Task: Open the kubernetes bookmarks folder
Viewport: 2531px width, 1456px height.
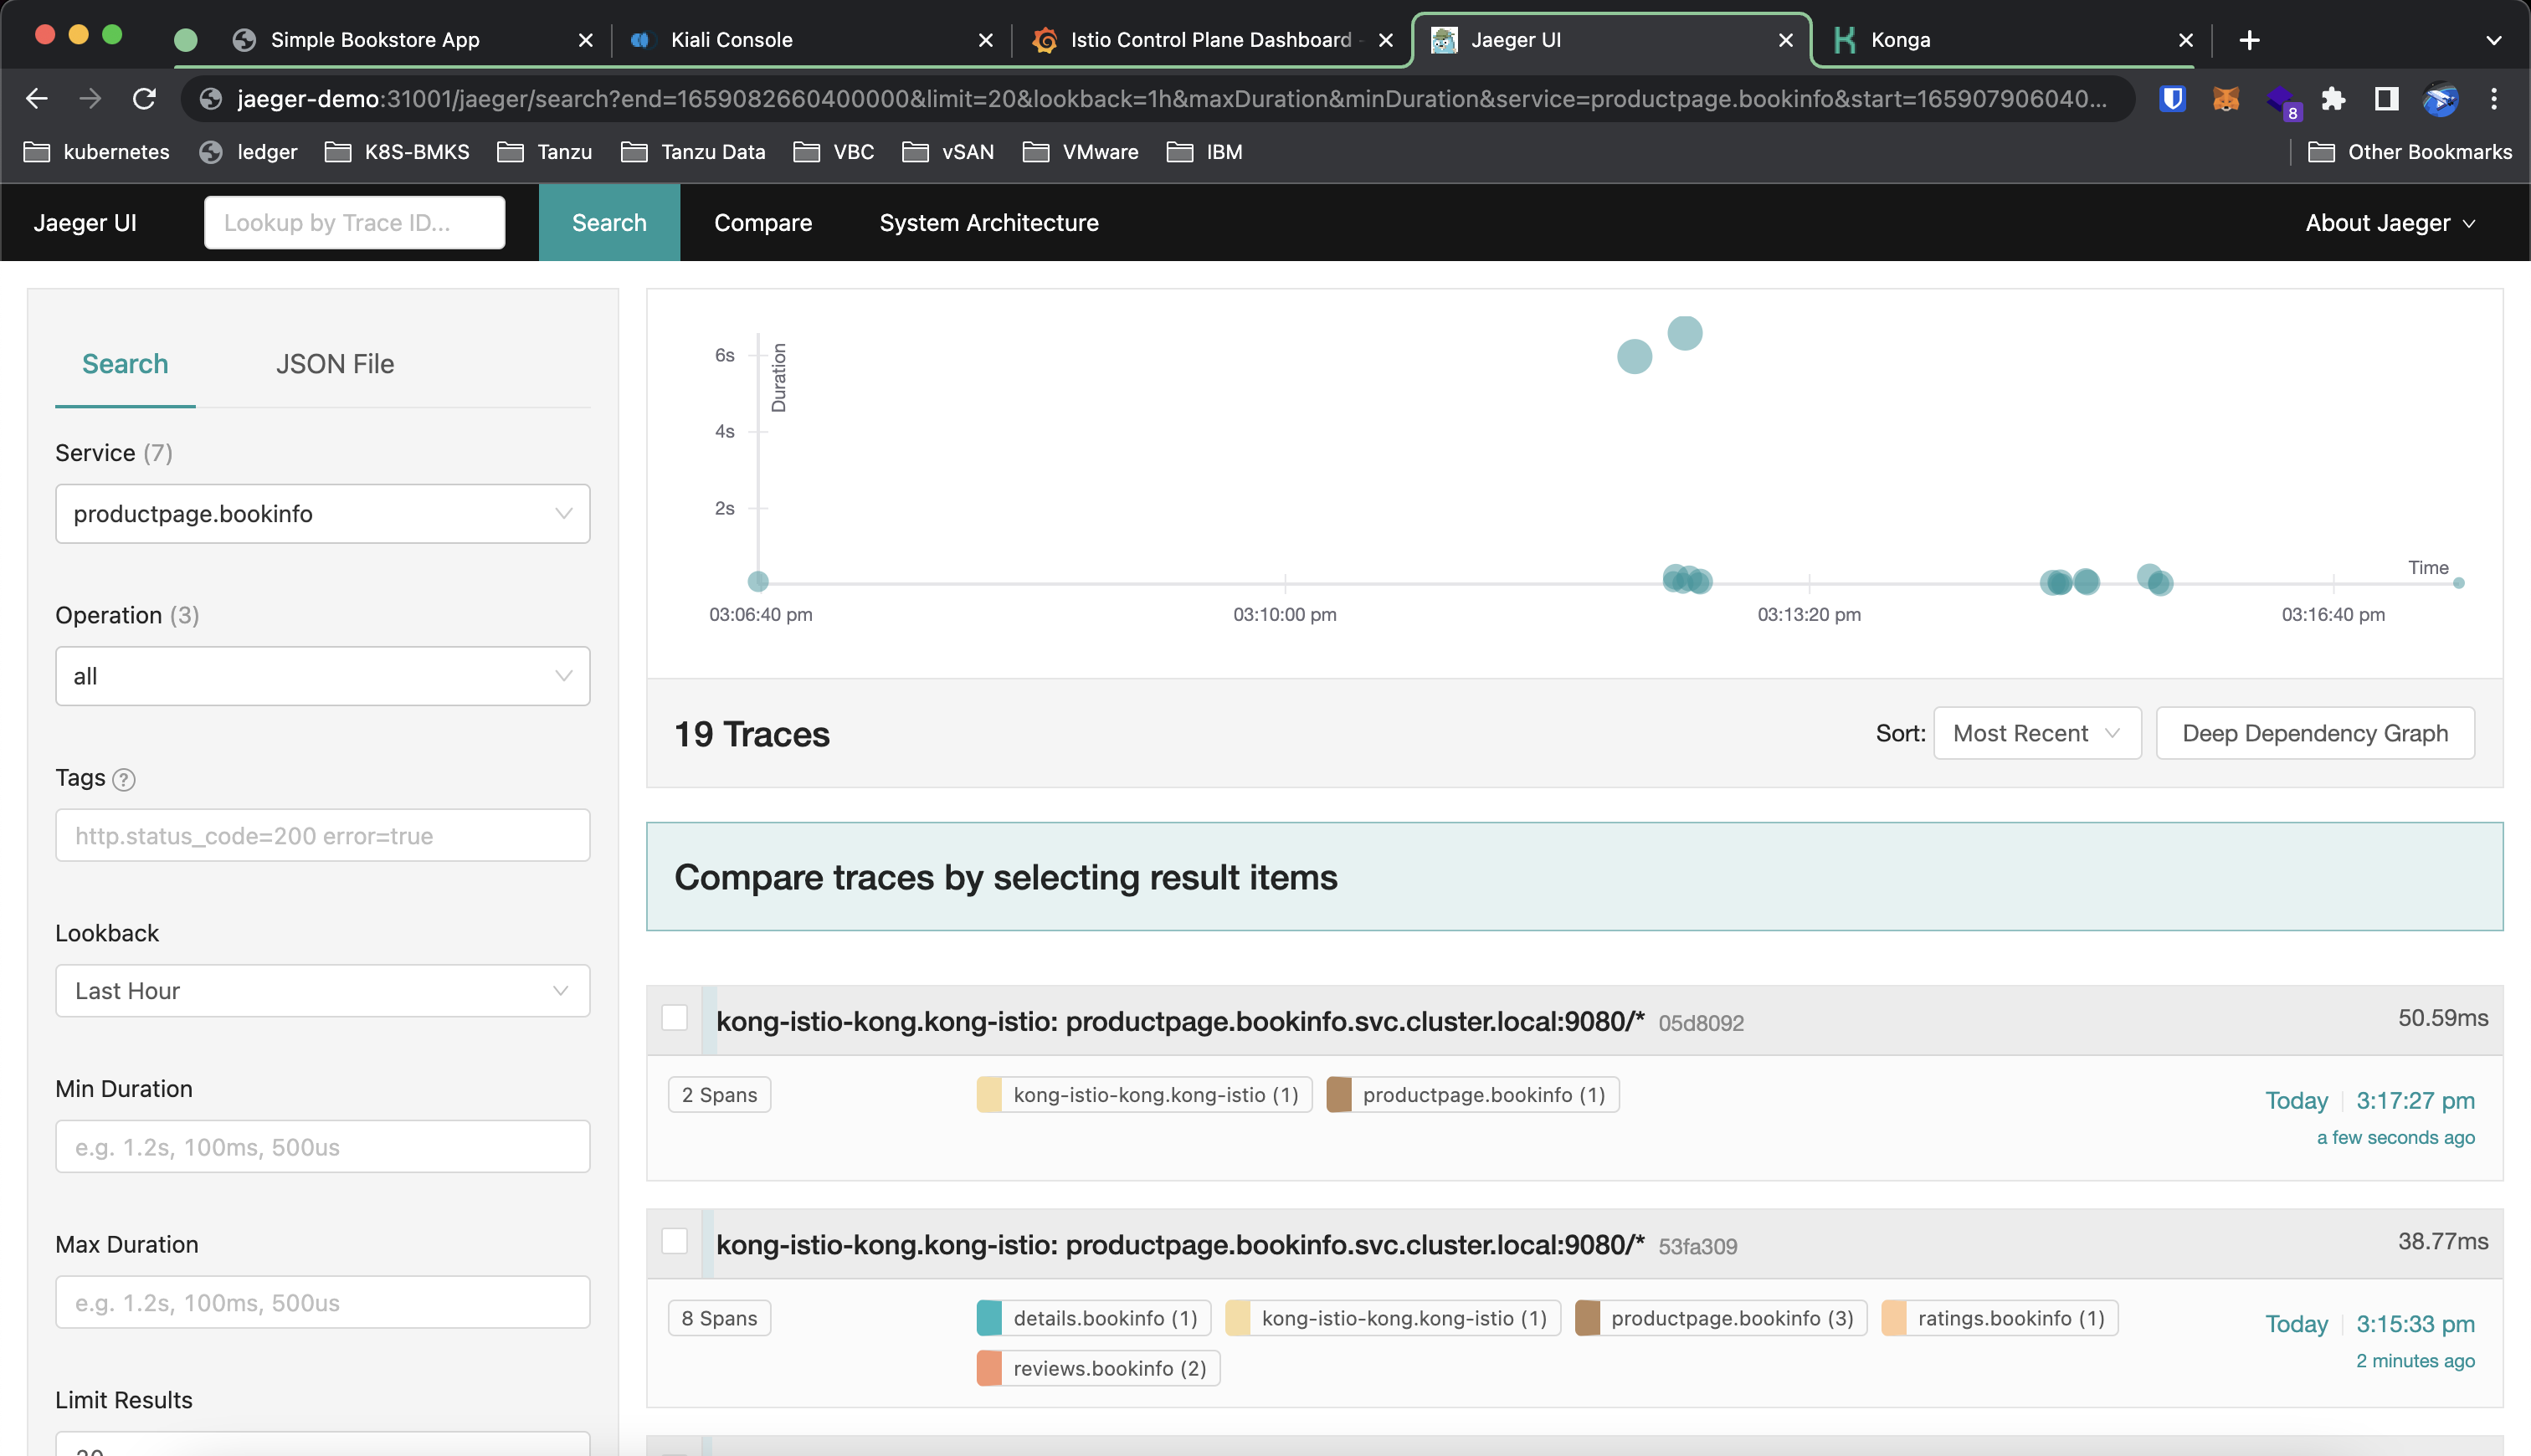Action: tap(97, 152)
